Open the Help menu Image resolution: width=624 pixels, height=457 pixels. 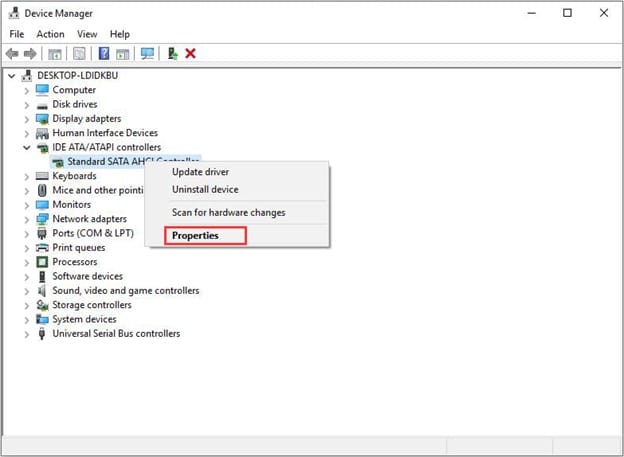(x=120, y=34)
